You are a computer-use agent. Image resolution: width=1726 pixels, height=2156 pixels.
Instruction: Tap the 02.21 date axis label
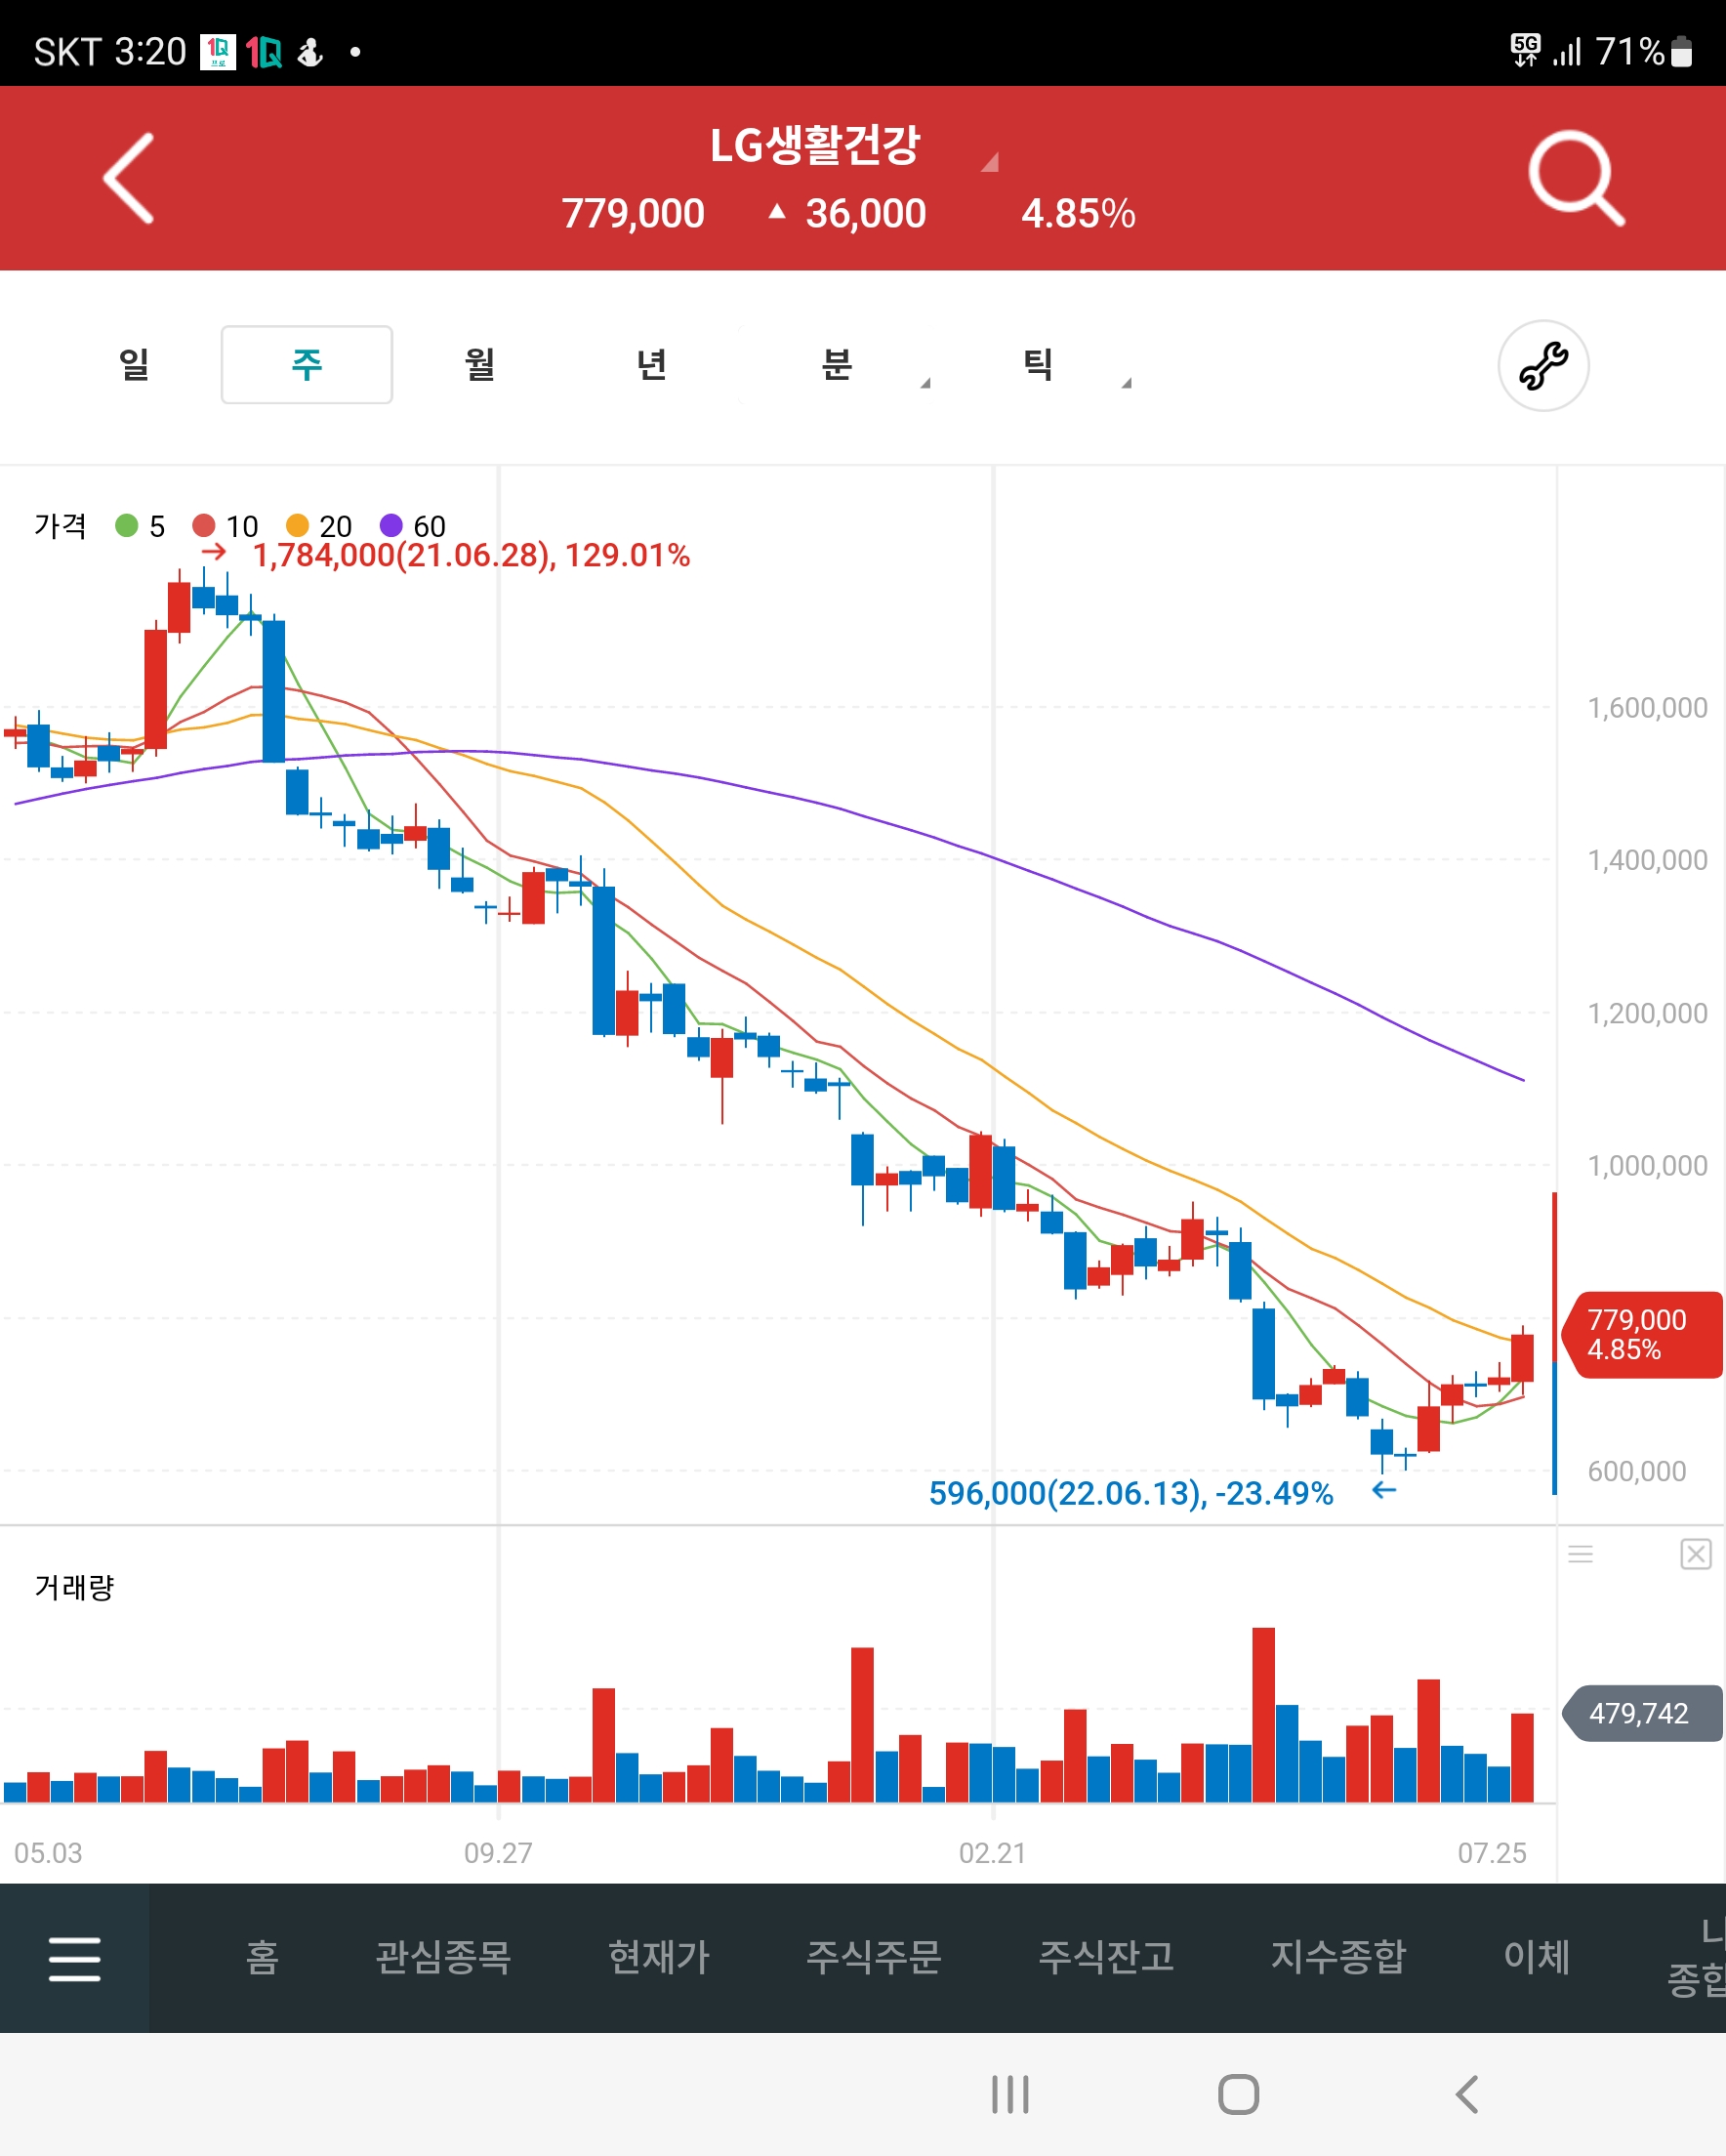coord(992,1853)
